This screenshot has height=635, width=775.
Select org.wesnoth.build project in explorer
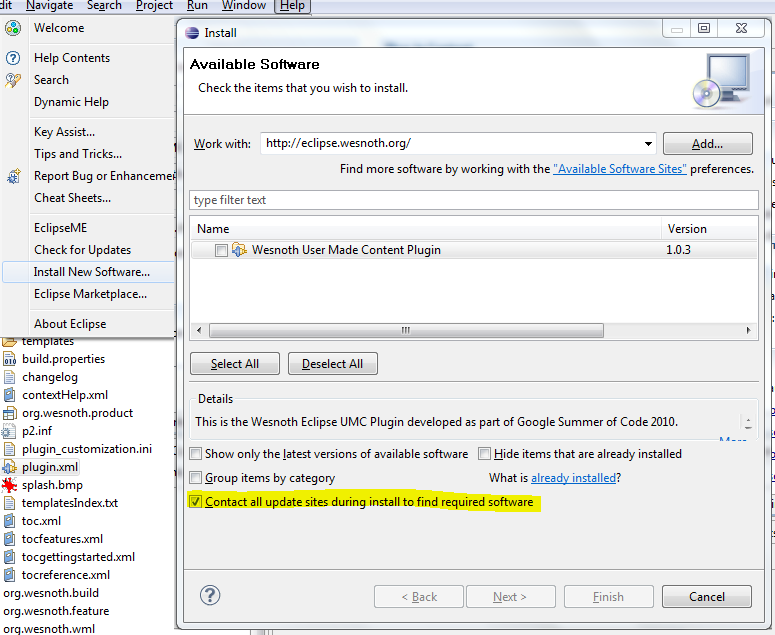(x=51, y=593)
